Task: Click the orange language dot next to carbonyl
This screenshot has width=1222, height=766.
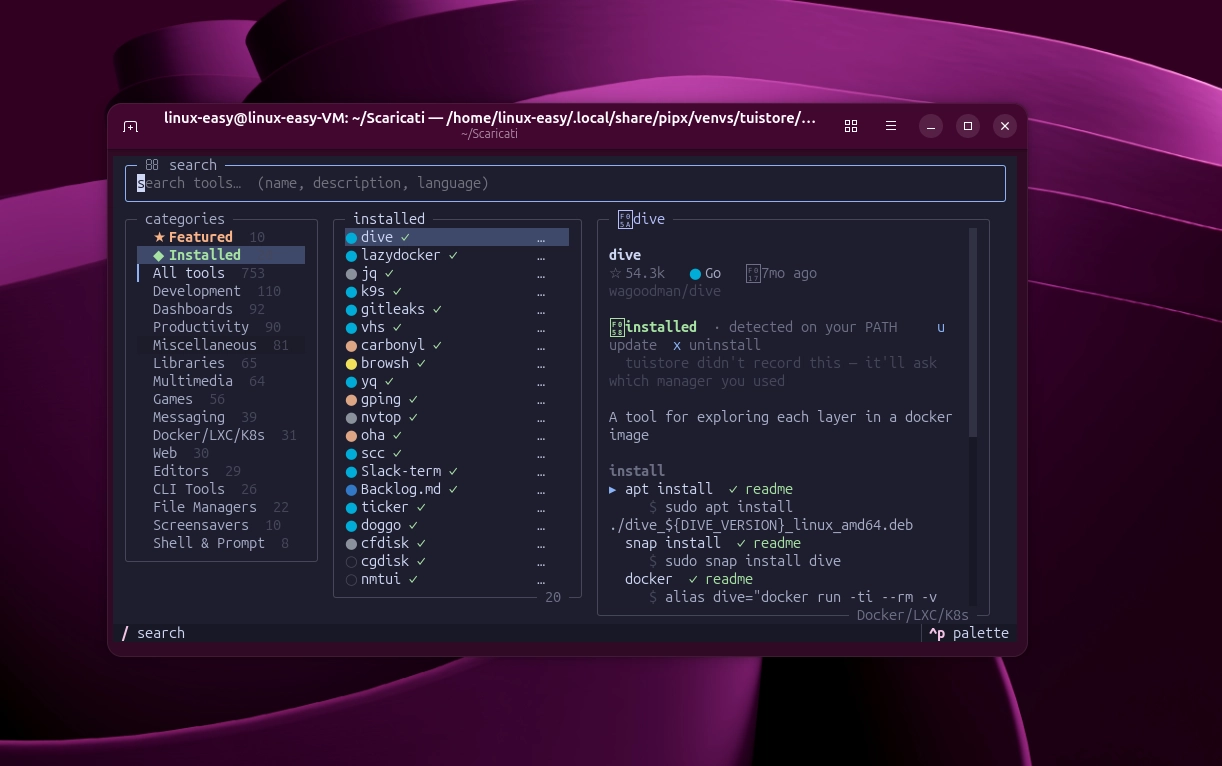Action: (351, 346)
